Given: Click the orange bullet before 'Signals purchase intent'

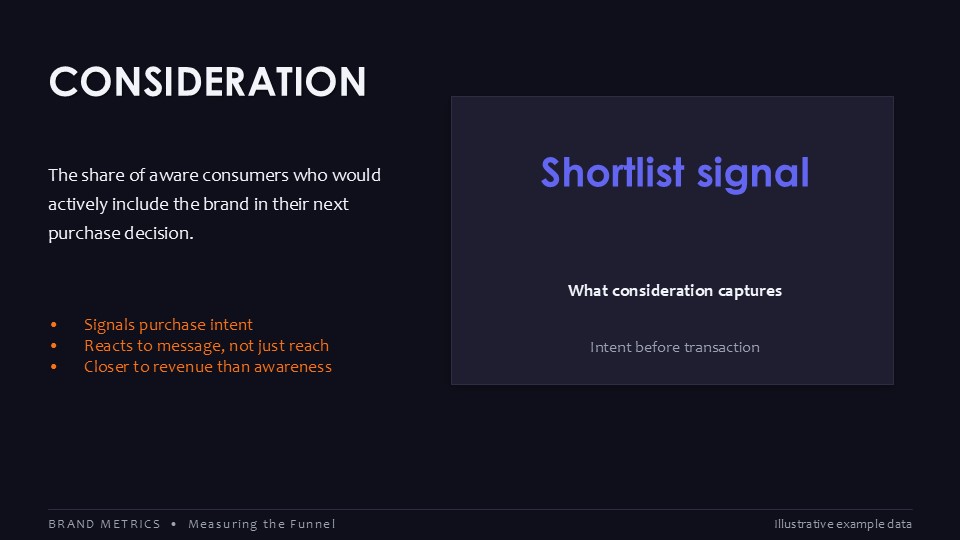Looking at the screenshot, I should 54,325.
